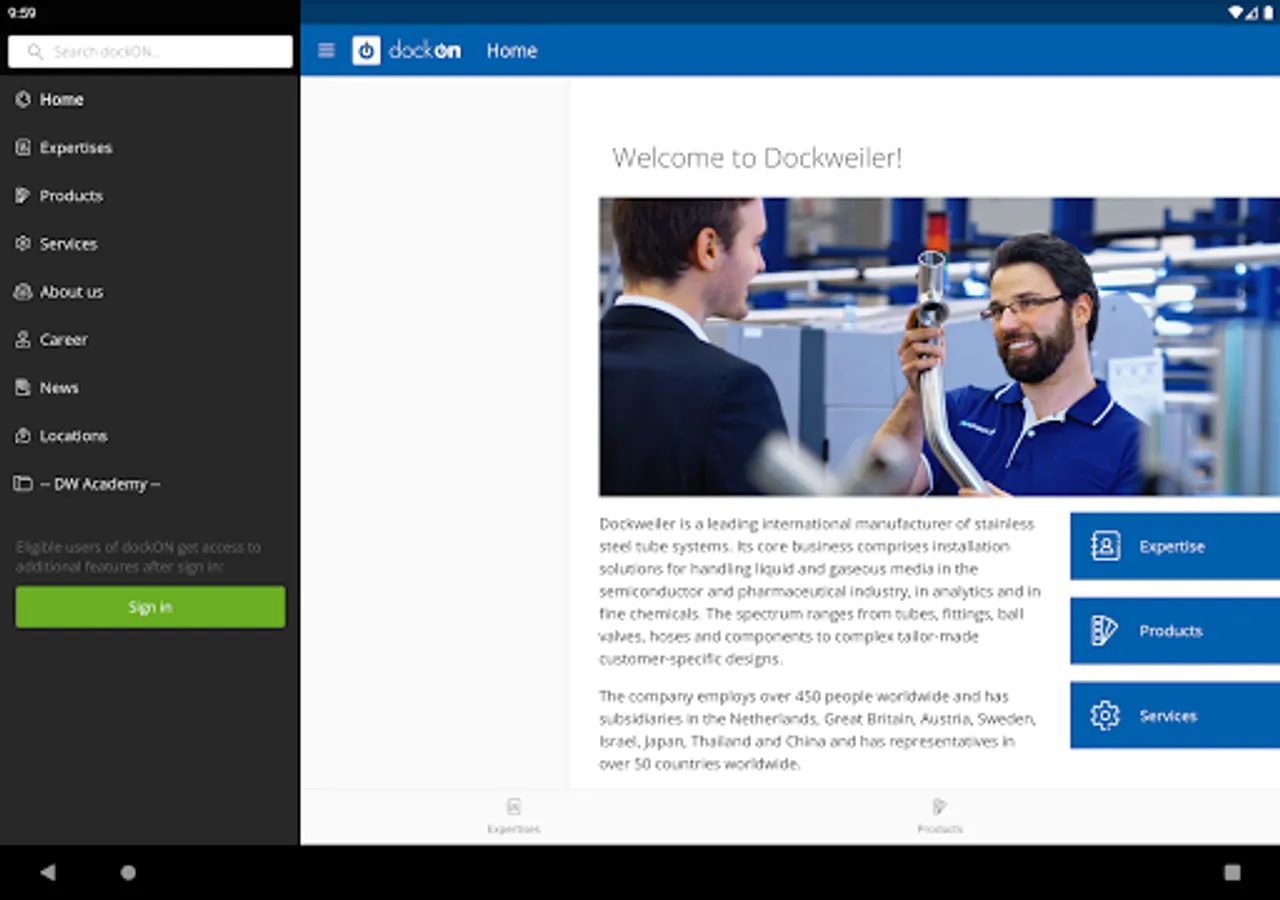1280x900 pixels.
Task: Click the News sidebar icon
Action: pyautogui.click(x=23, y=387)
